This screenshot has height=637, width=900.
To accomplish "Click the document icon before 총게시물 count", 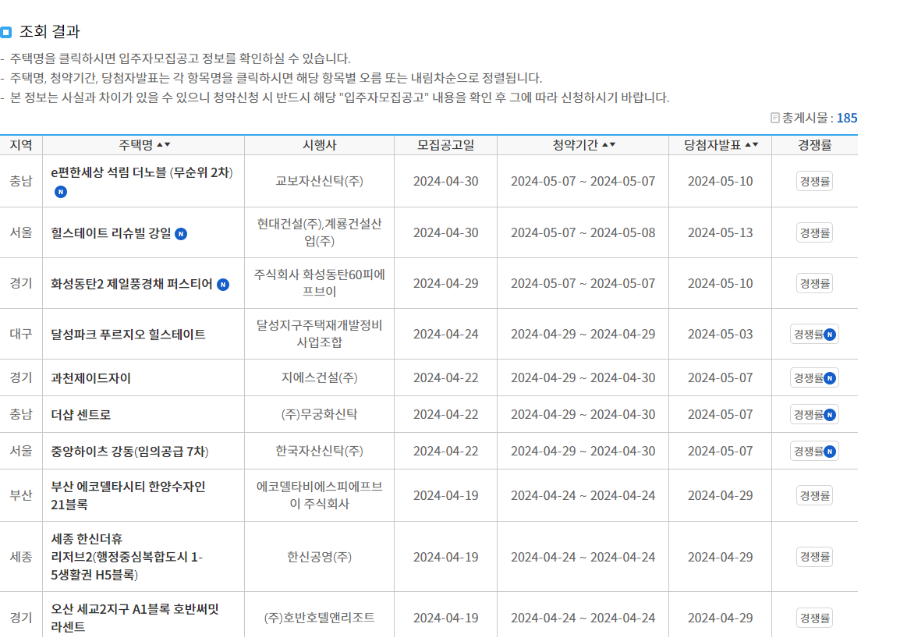I will click(773, 118).
